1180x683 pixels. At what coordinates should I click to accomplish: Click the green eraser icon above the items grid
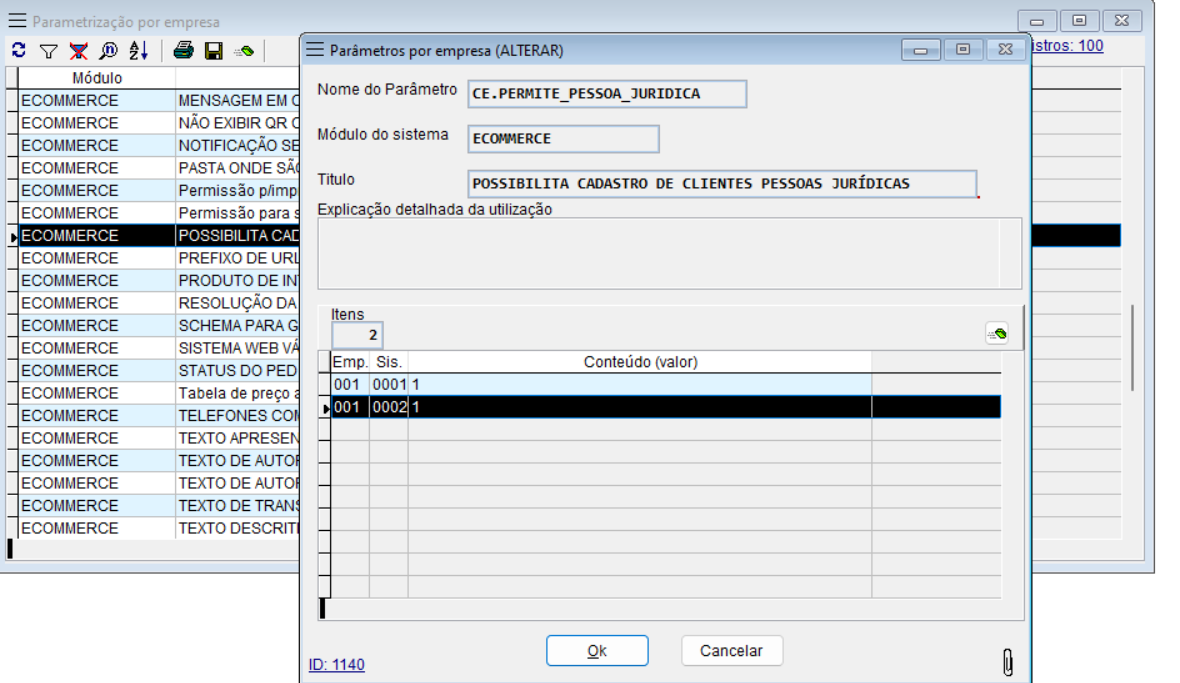click(x=996, y=334)
